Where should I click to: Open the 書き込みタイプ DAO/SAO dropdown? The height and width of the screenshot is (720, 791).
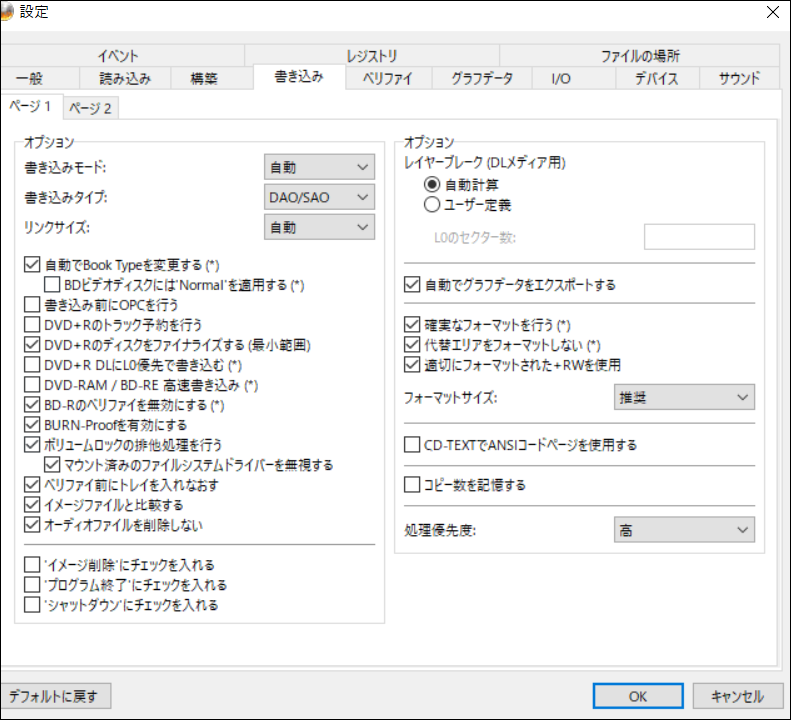(319, 197)
